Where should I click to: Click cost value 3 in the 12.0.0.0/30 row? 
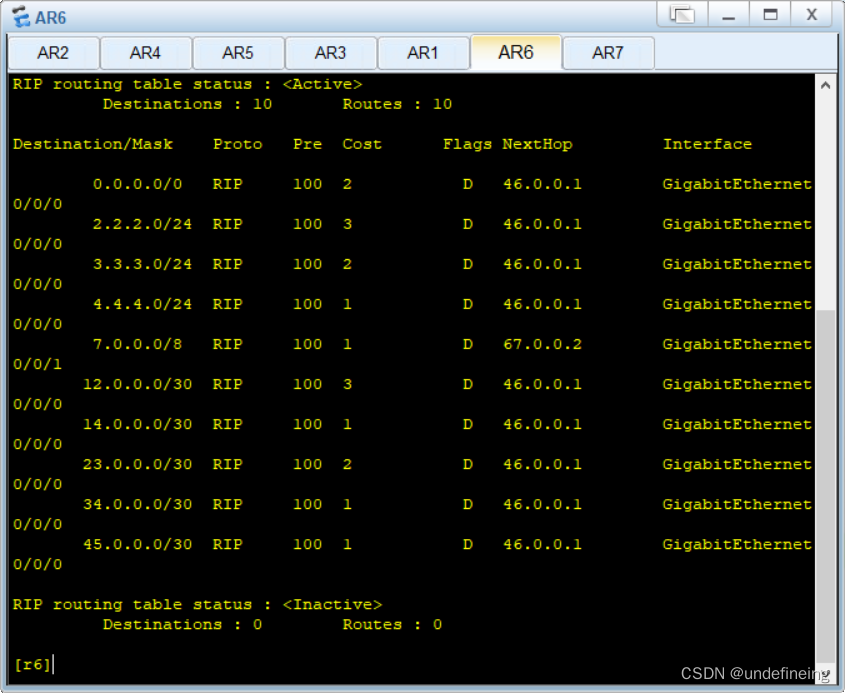348,384
